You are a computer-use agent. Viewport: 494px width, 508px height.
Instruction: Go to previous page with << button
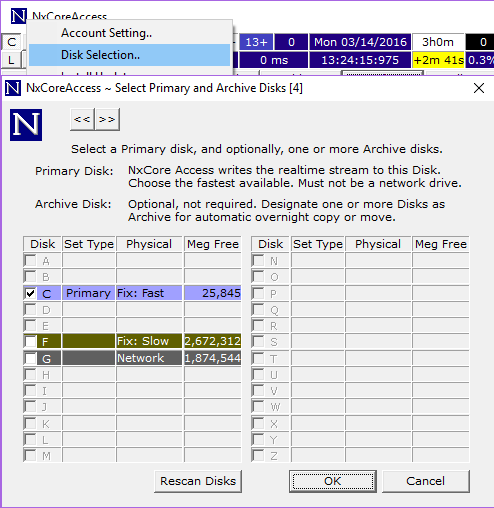click(x=82, y=119)
